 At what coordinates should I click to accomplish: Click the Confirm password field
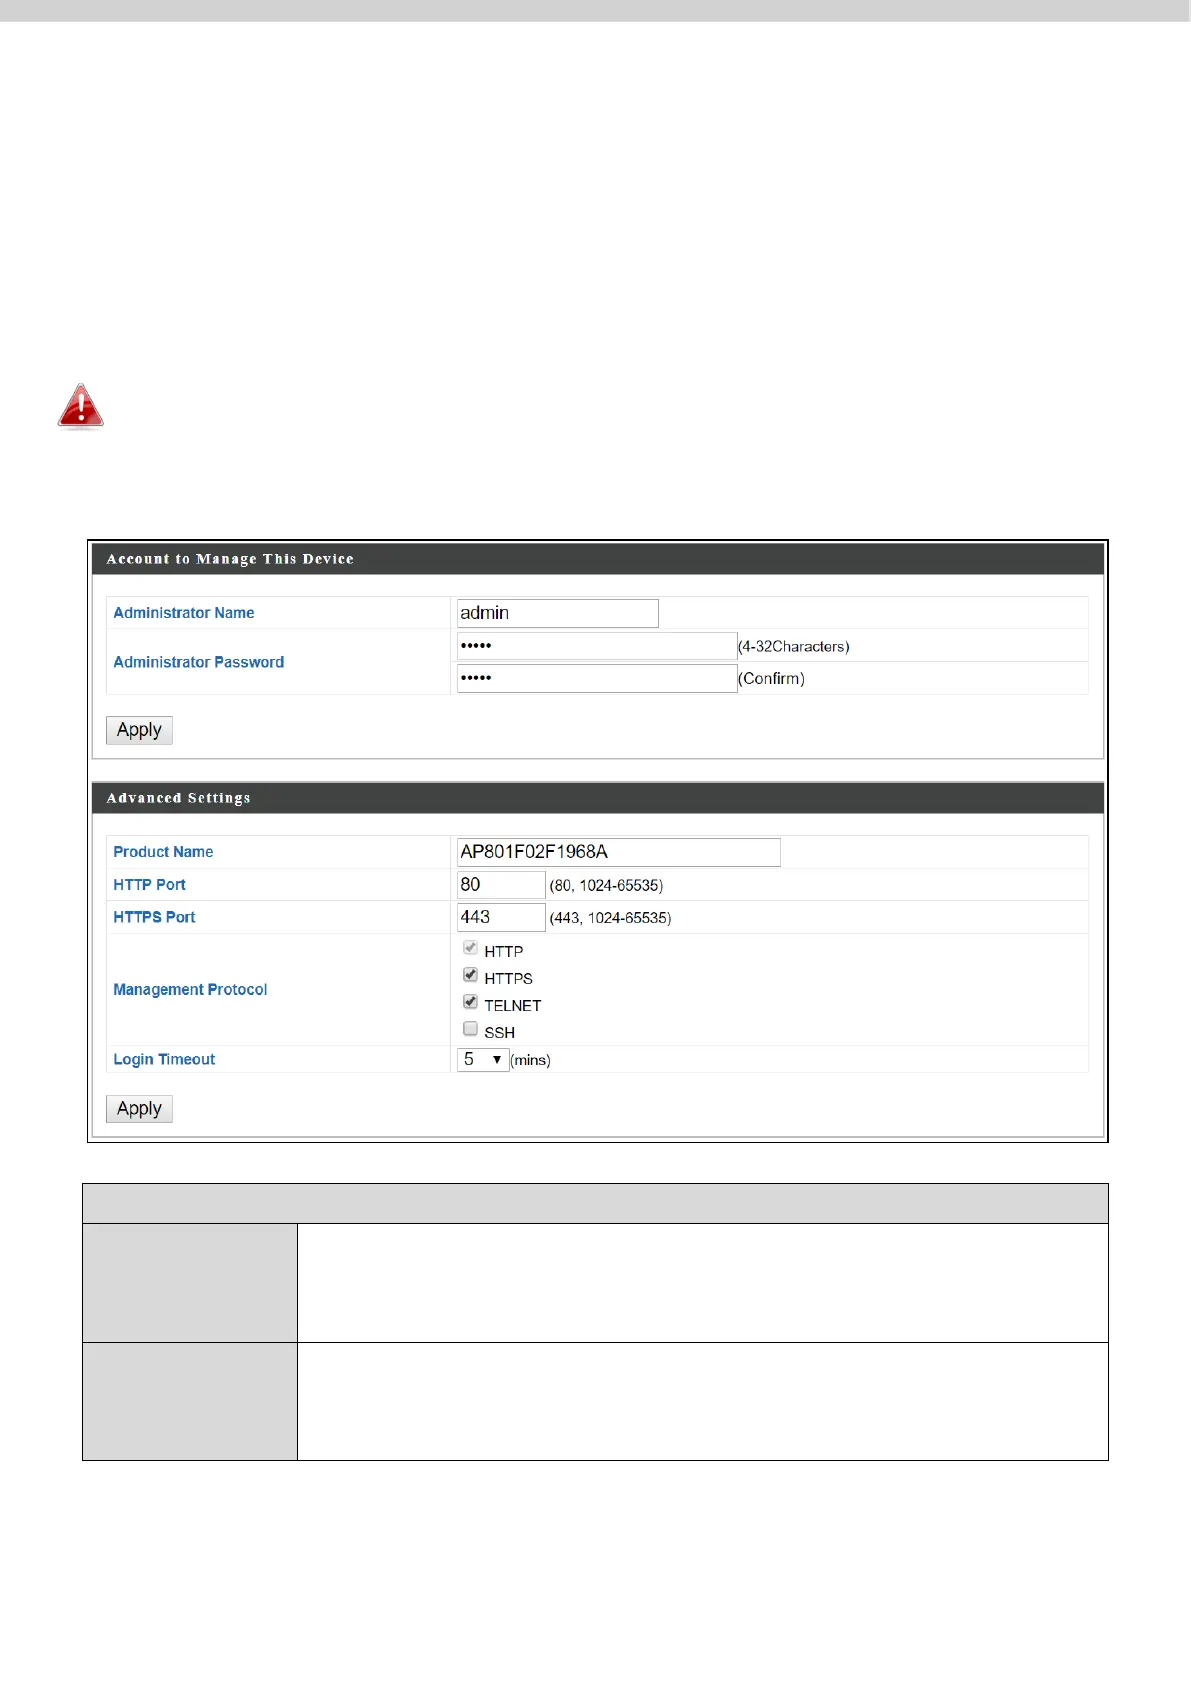click(x=597, y=678)
